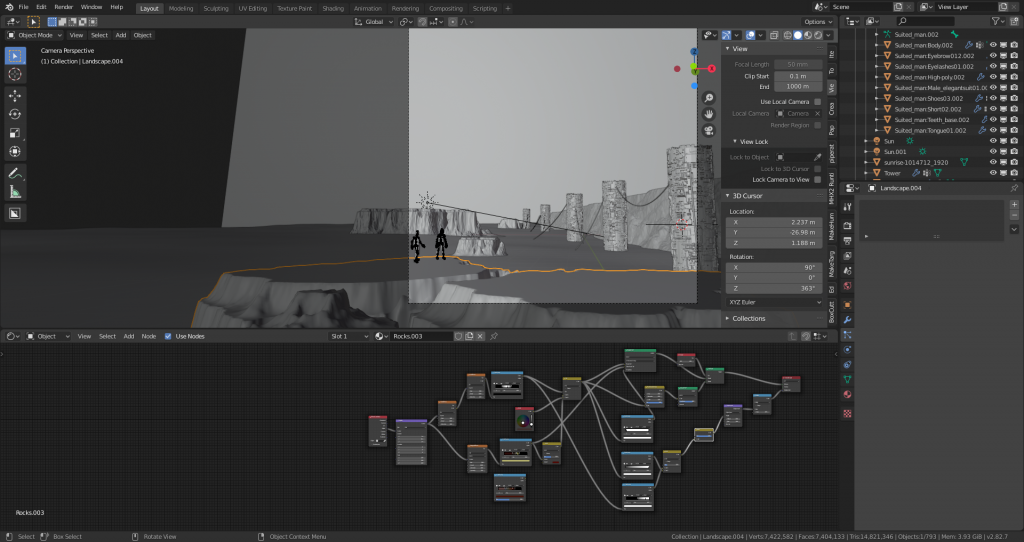The width and height of the screenshot is (1024, 542).
Task: Activate the Rotate tool
Action: click(x=16, y=114)
